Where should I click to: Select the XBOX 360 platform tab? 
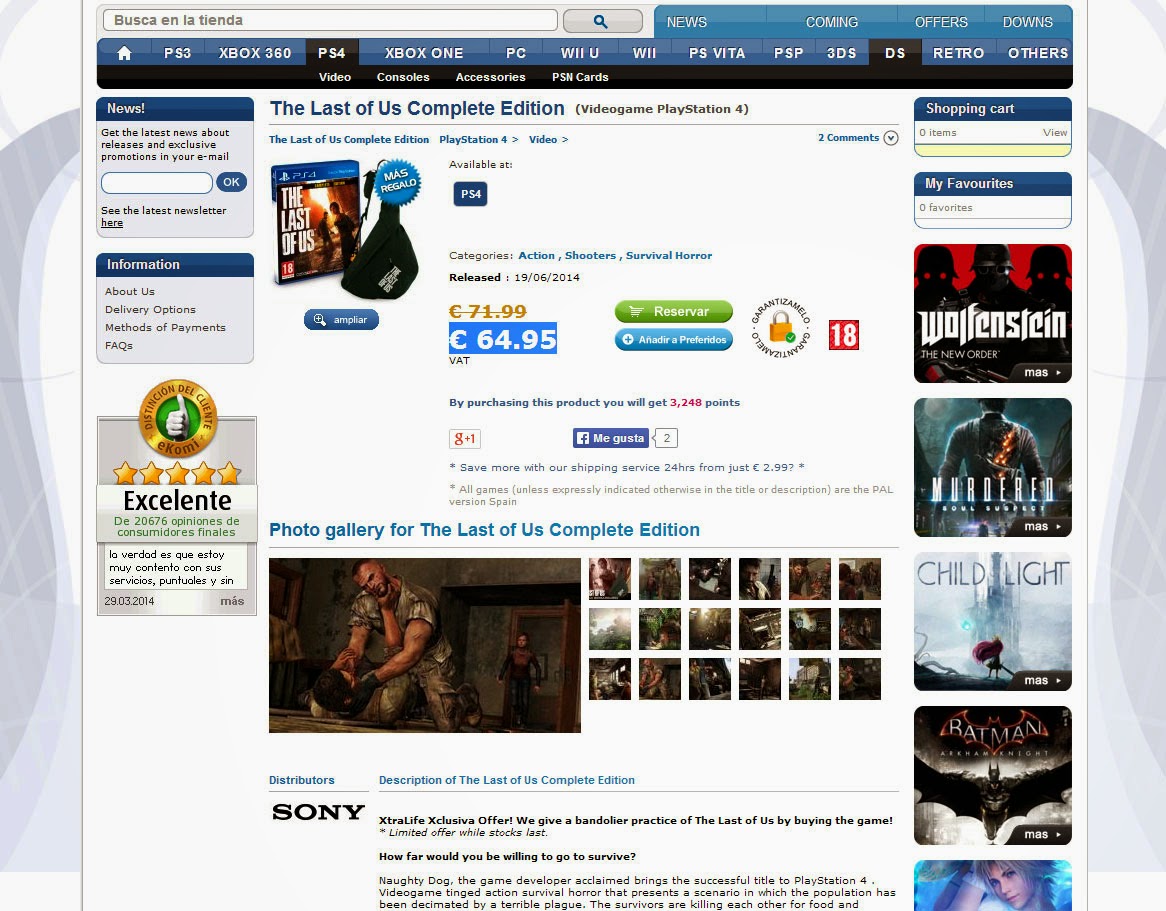(x=254, y=53)
